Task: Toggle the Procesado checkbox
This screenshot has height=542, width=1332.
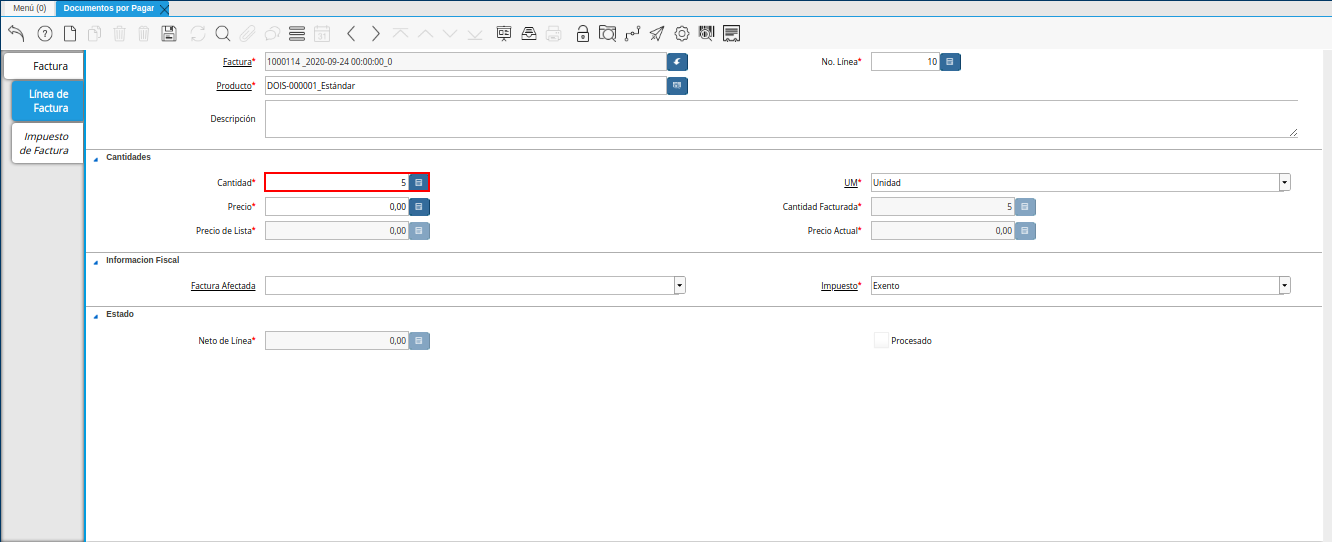Action: click(881, 340)
